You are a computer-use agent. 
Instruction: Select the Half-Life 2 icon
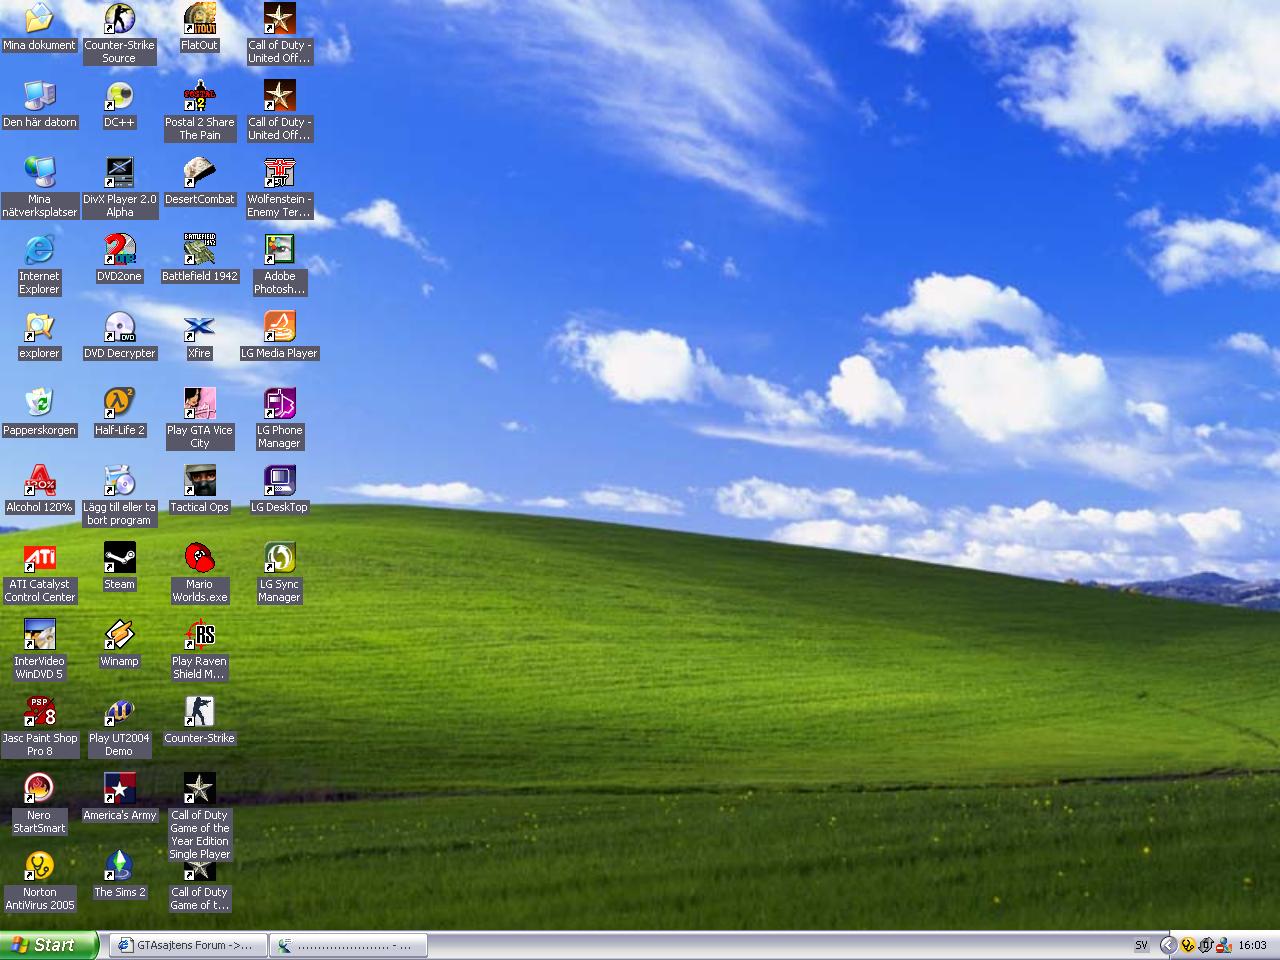coord(119,403)
